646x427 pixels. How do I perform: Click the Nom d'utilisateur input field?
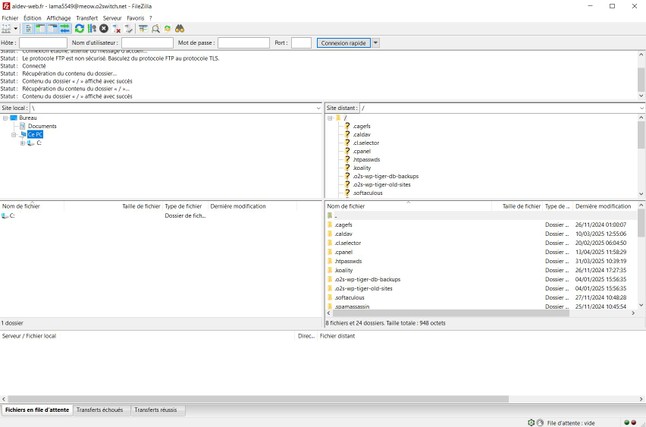(x=147, y=43)
